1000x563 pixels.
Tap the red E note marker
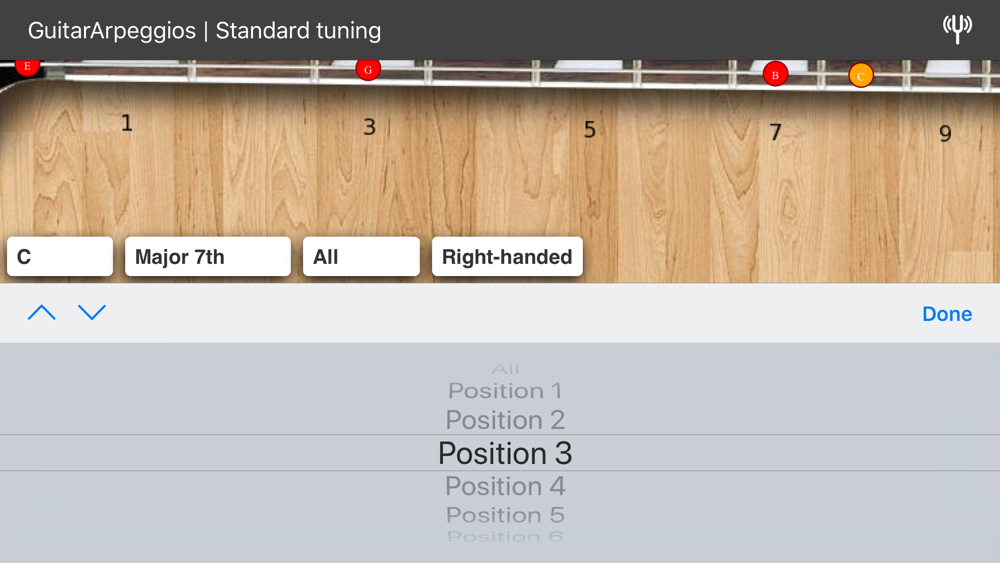pos(27,66)
